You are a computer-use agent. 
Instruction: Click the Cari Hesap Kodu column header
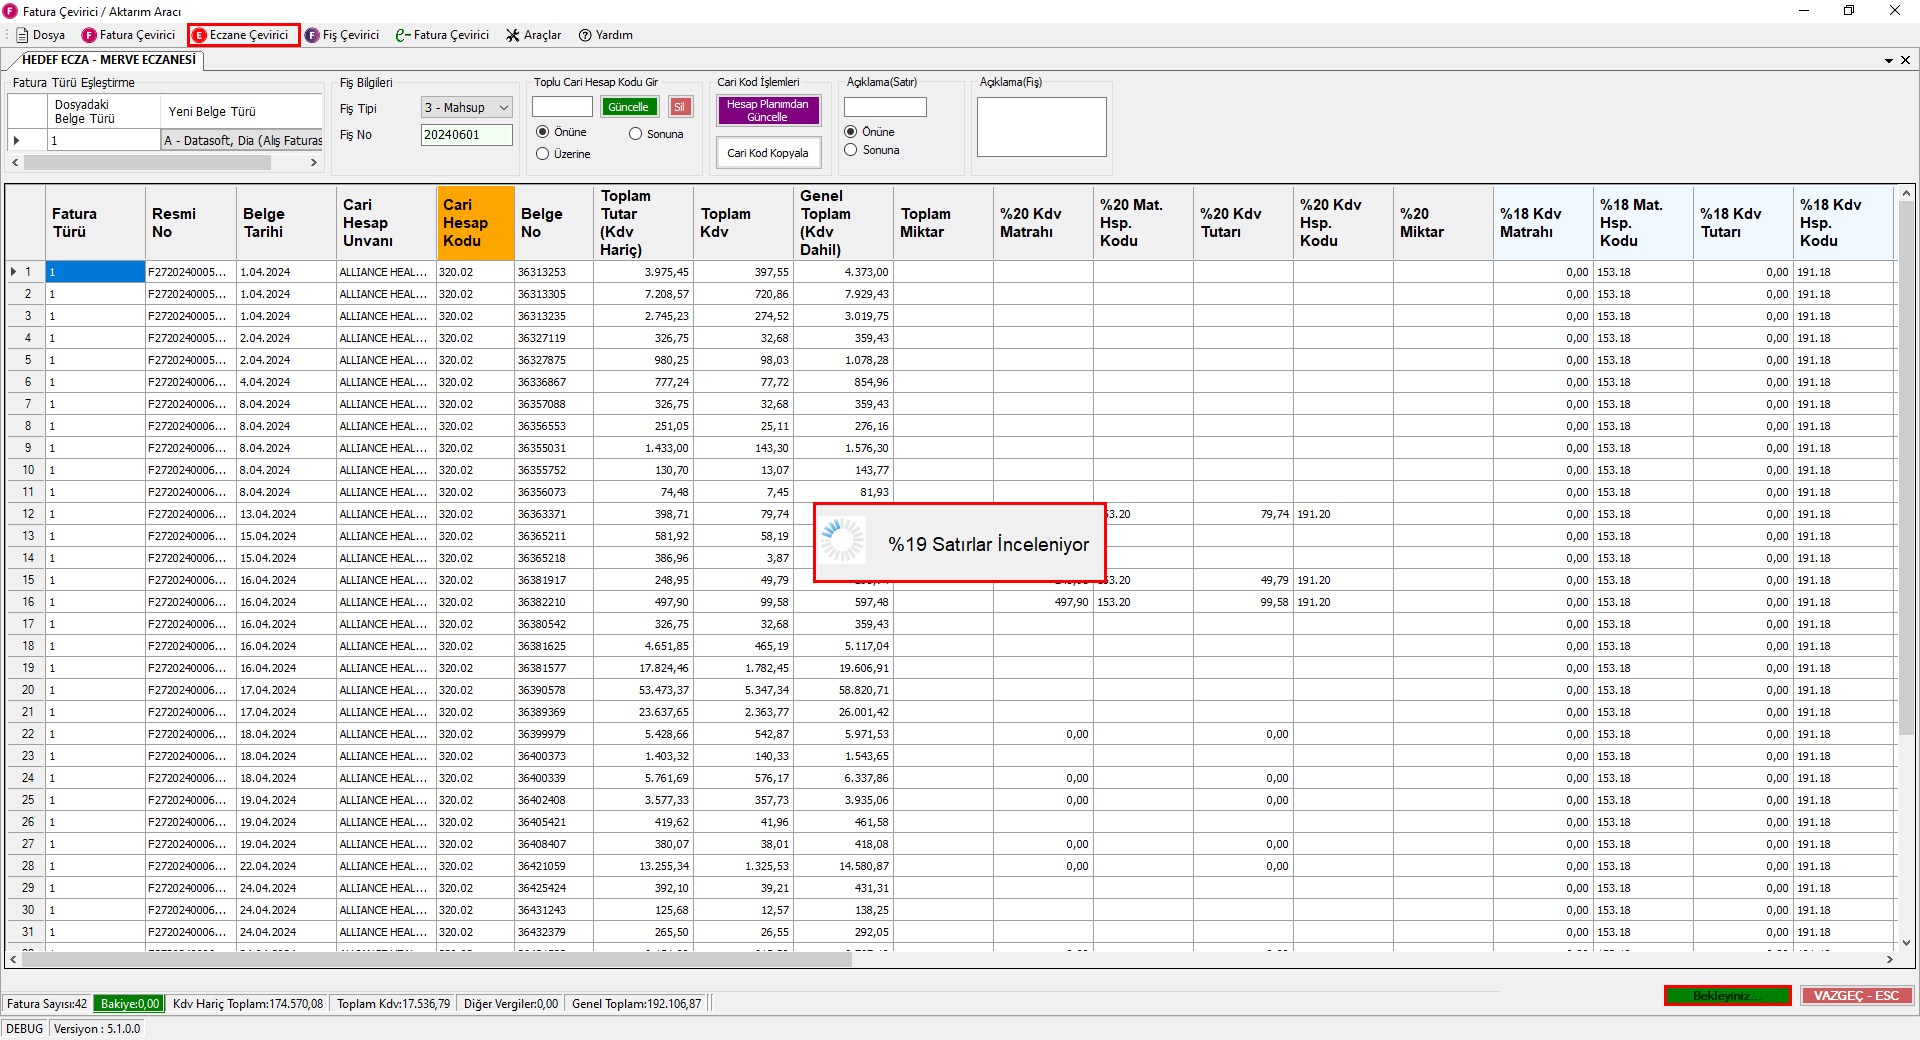pos(475,223)
